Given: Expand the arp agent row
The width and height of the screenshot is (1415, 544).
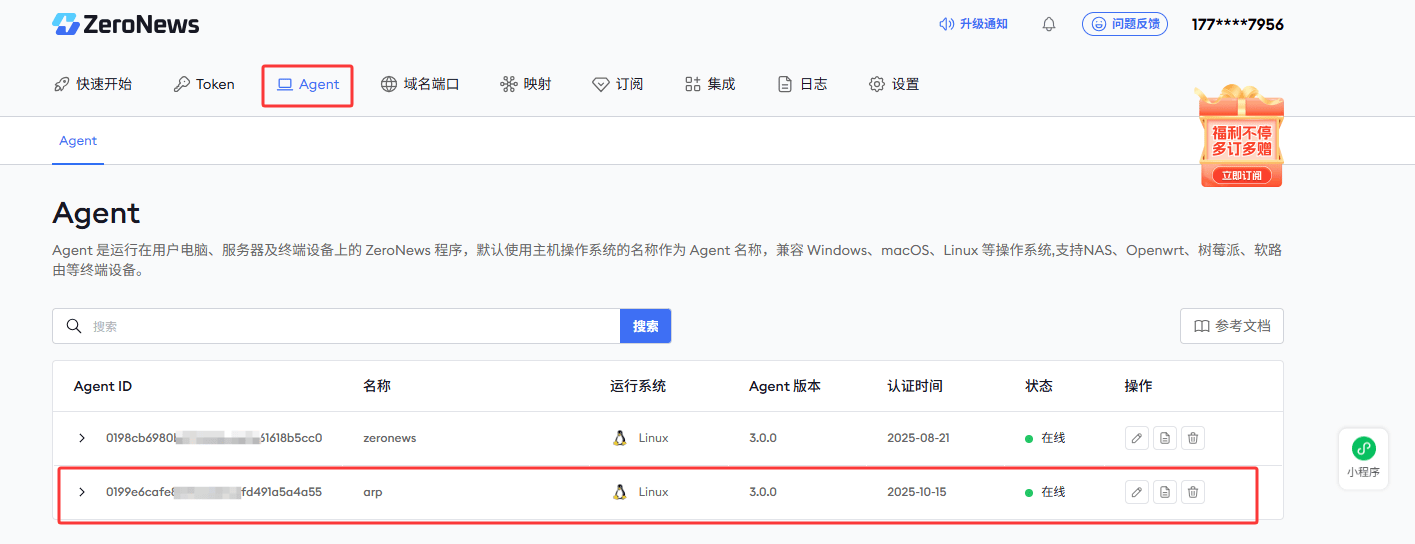Looking at the screenshot, I should click(x=82, y=492).
